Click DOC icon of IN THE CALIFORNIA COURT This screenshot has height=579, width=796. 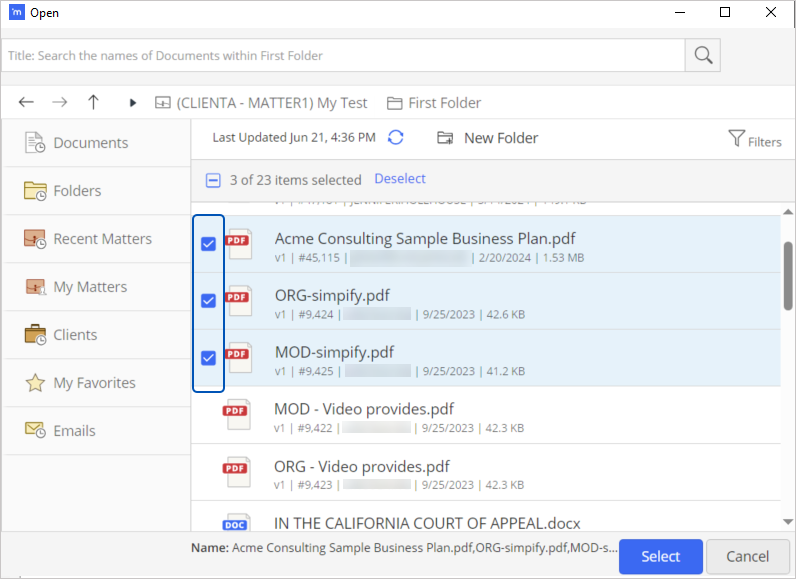click(x=237, y=523)
